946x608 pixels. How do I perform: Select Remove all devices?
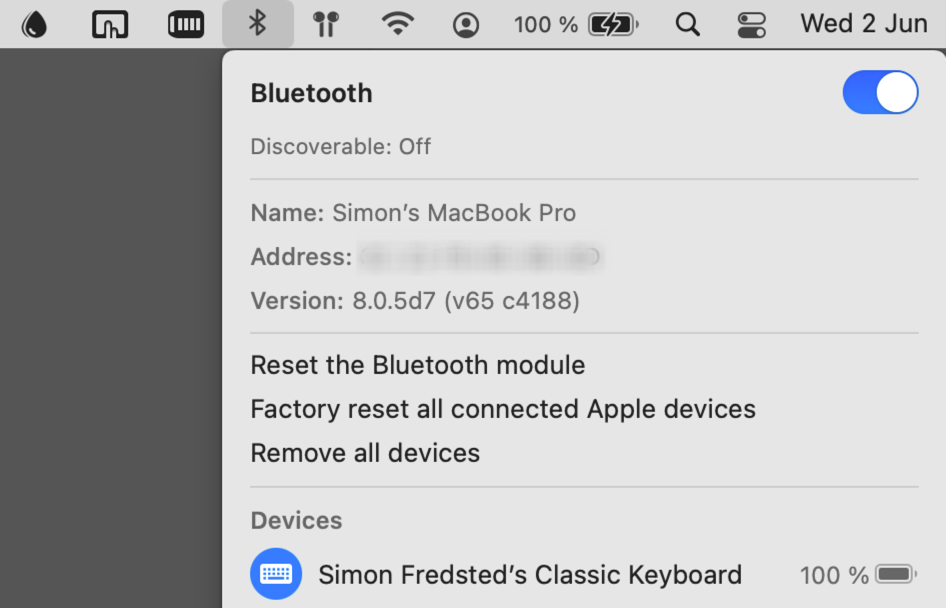click(365, 453)
